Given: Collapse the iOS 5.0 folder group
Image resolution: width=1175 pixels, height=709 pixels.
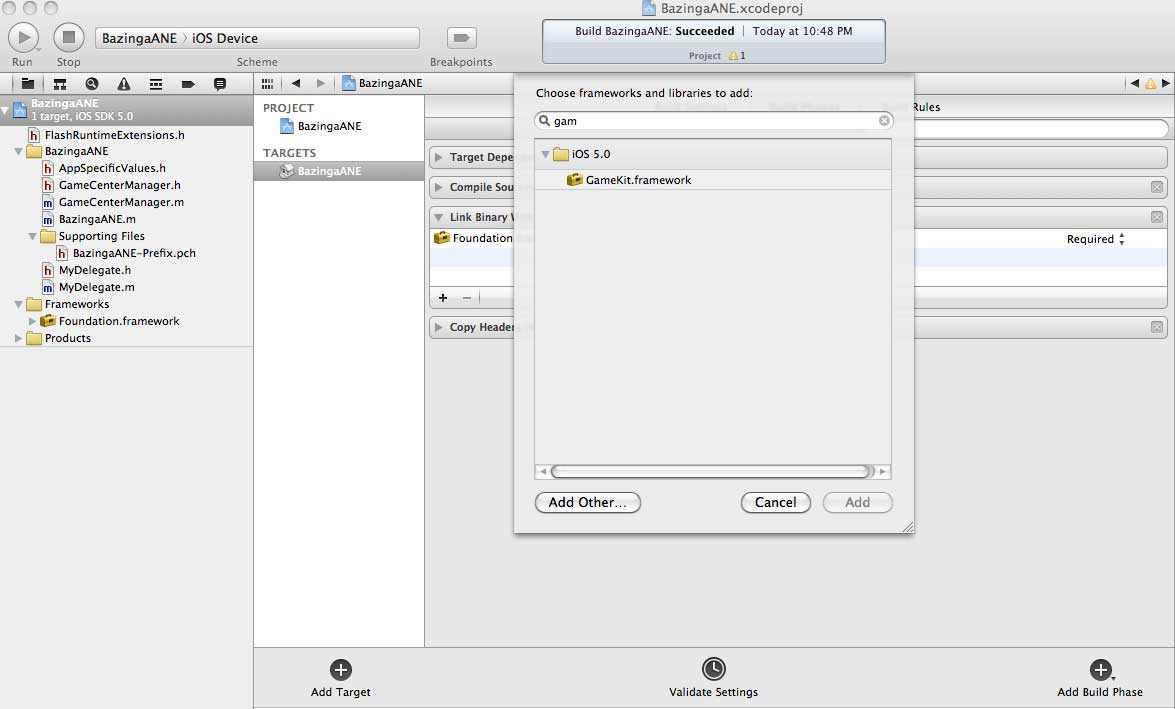Looking at the screenshot, I should click(x=546, y=154).
